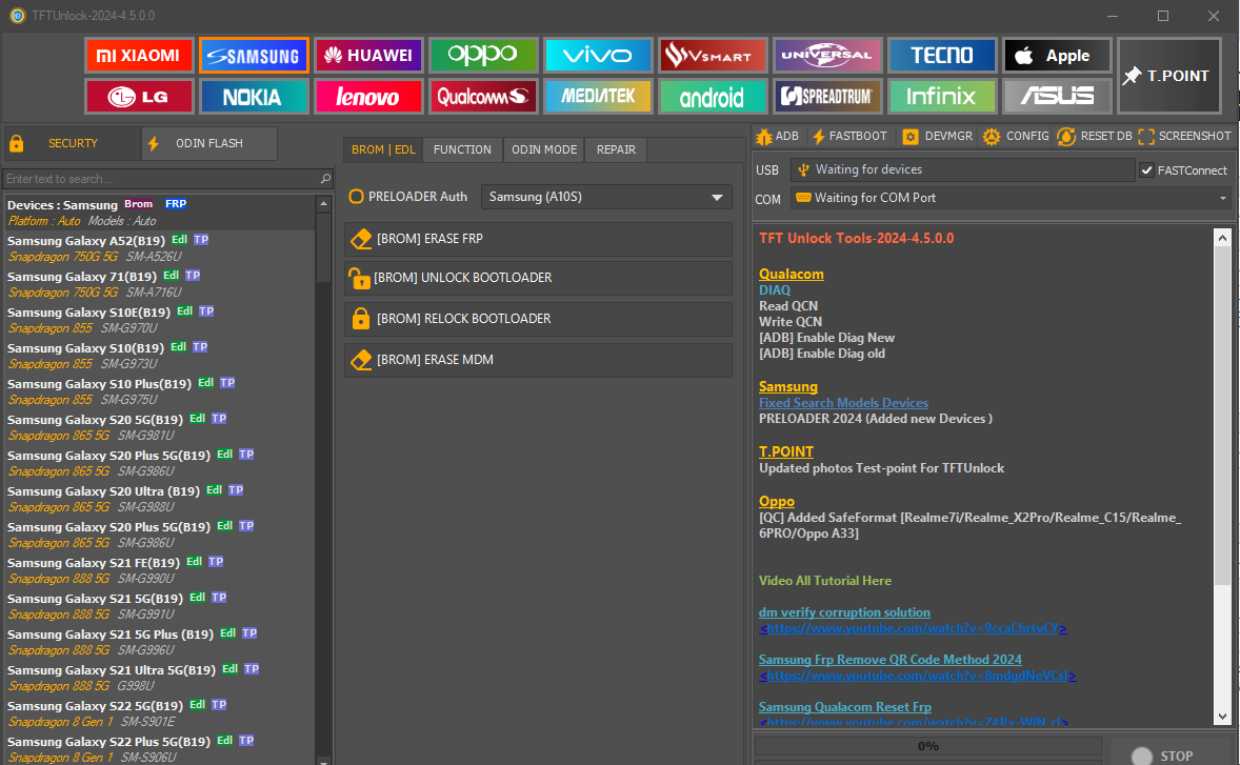Open the DEVMGR device manager

point(937,136)
